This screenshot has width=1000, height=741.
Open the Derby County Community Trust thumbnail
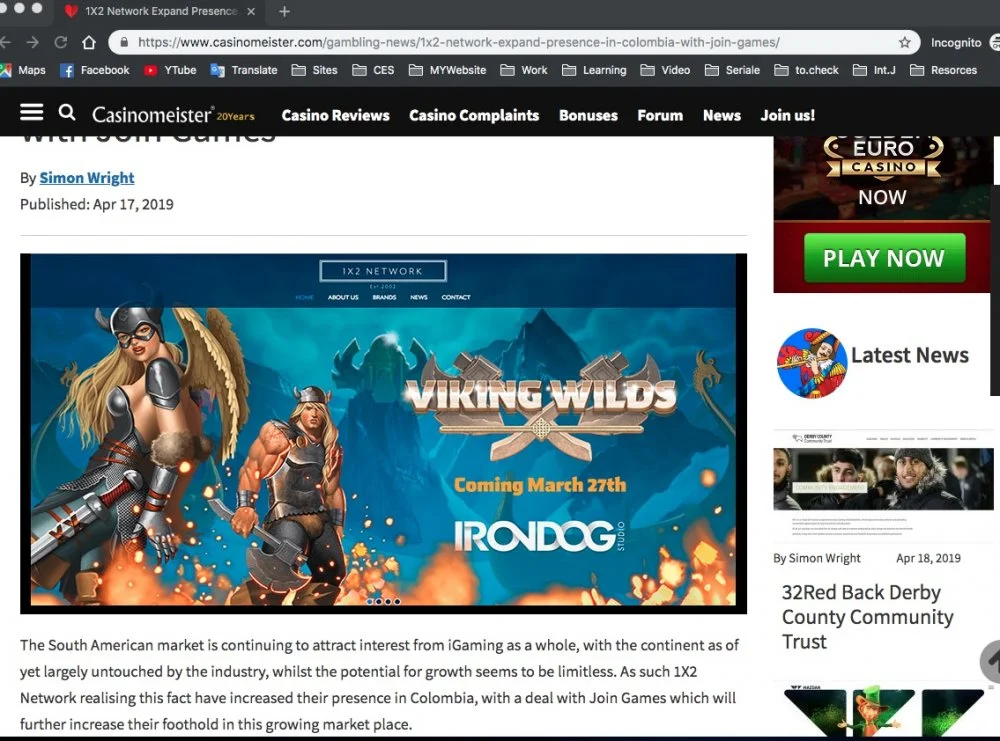883,487
